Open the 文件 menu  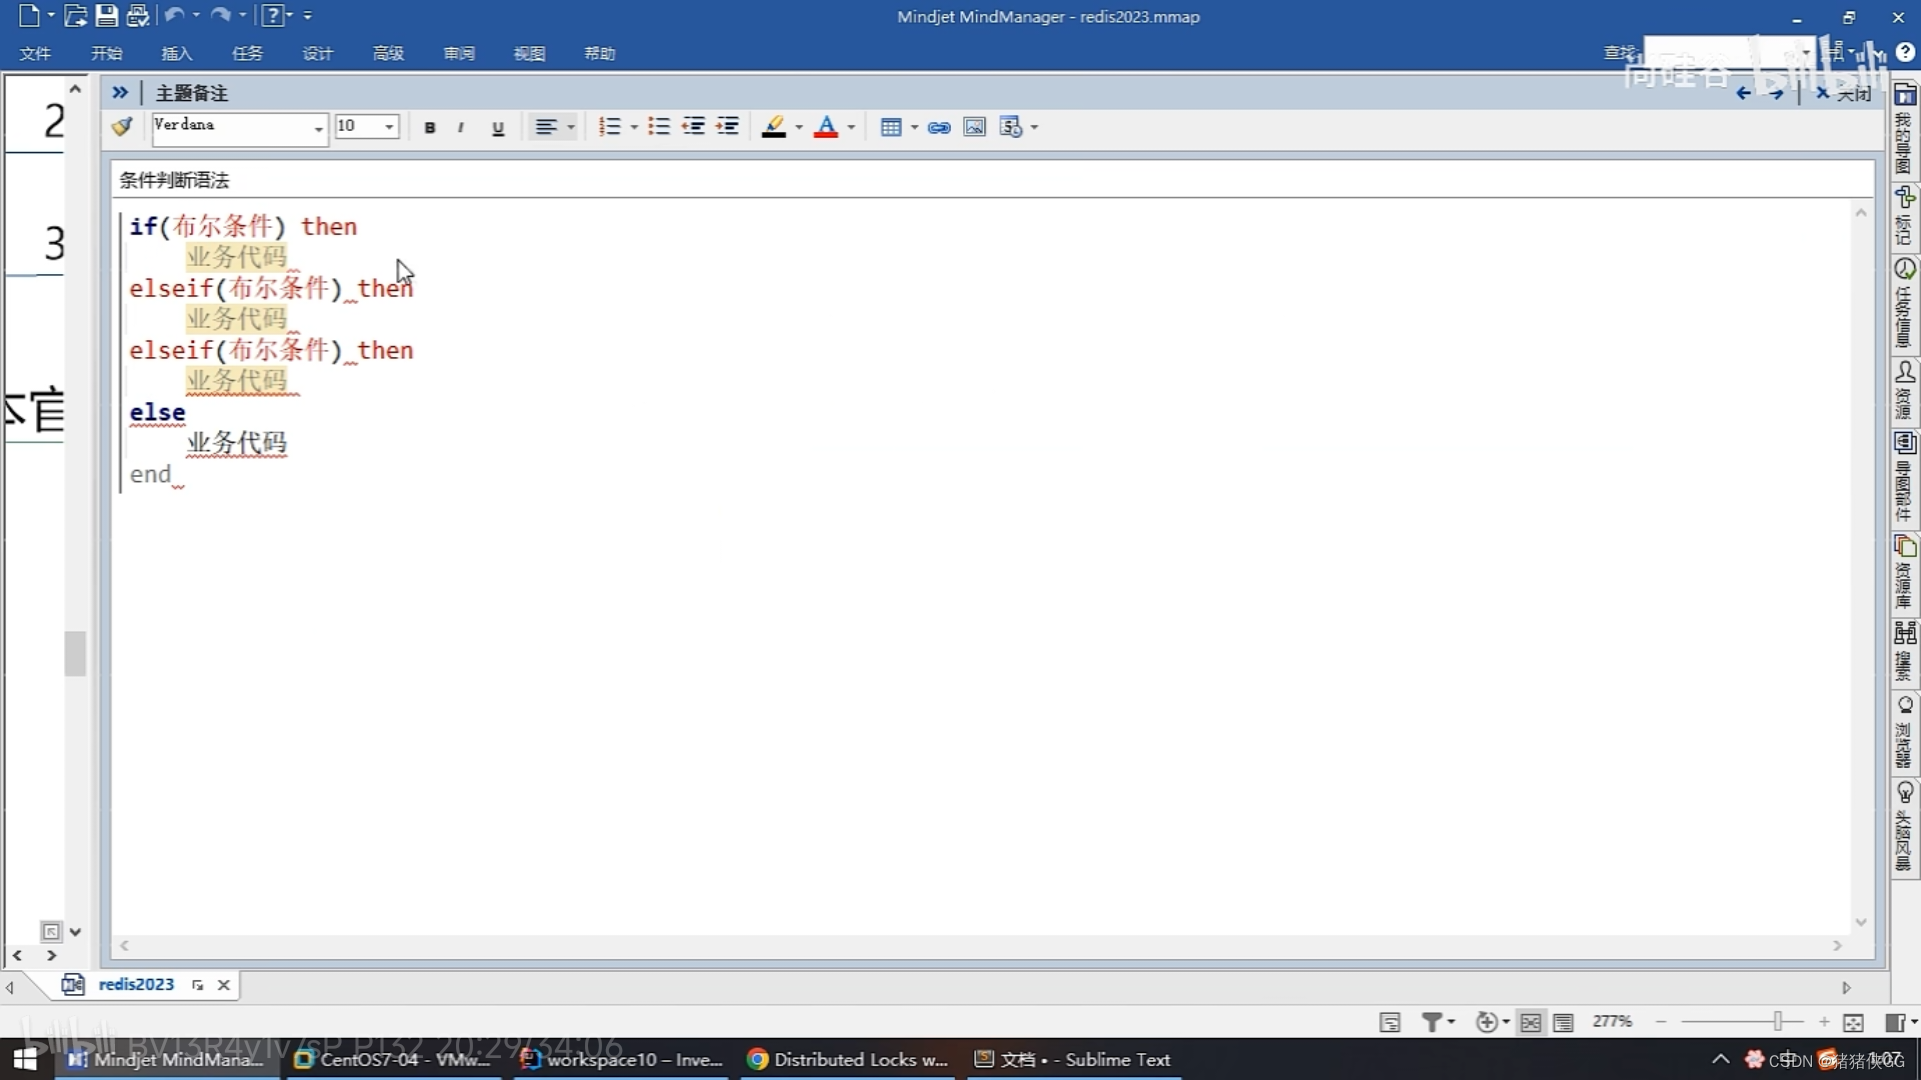pyautogui.click(x=35, y=53)
